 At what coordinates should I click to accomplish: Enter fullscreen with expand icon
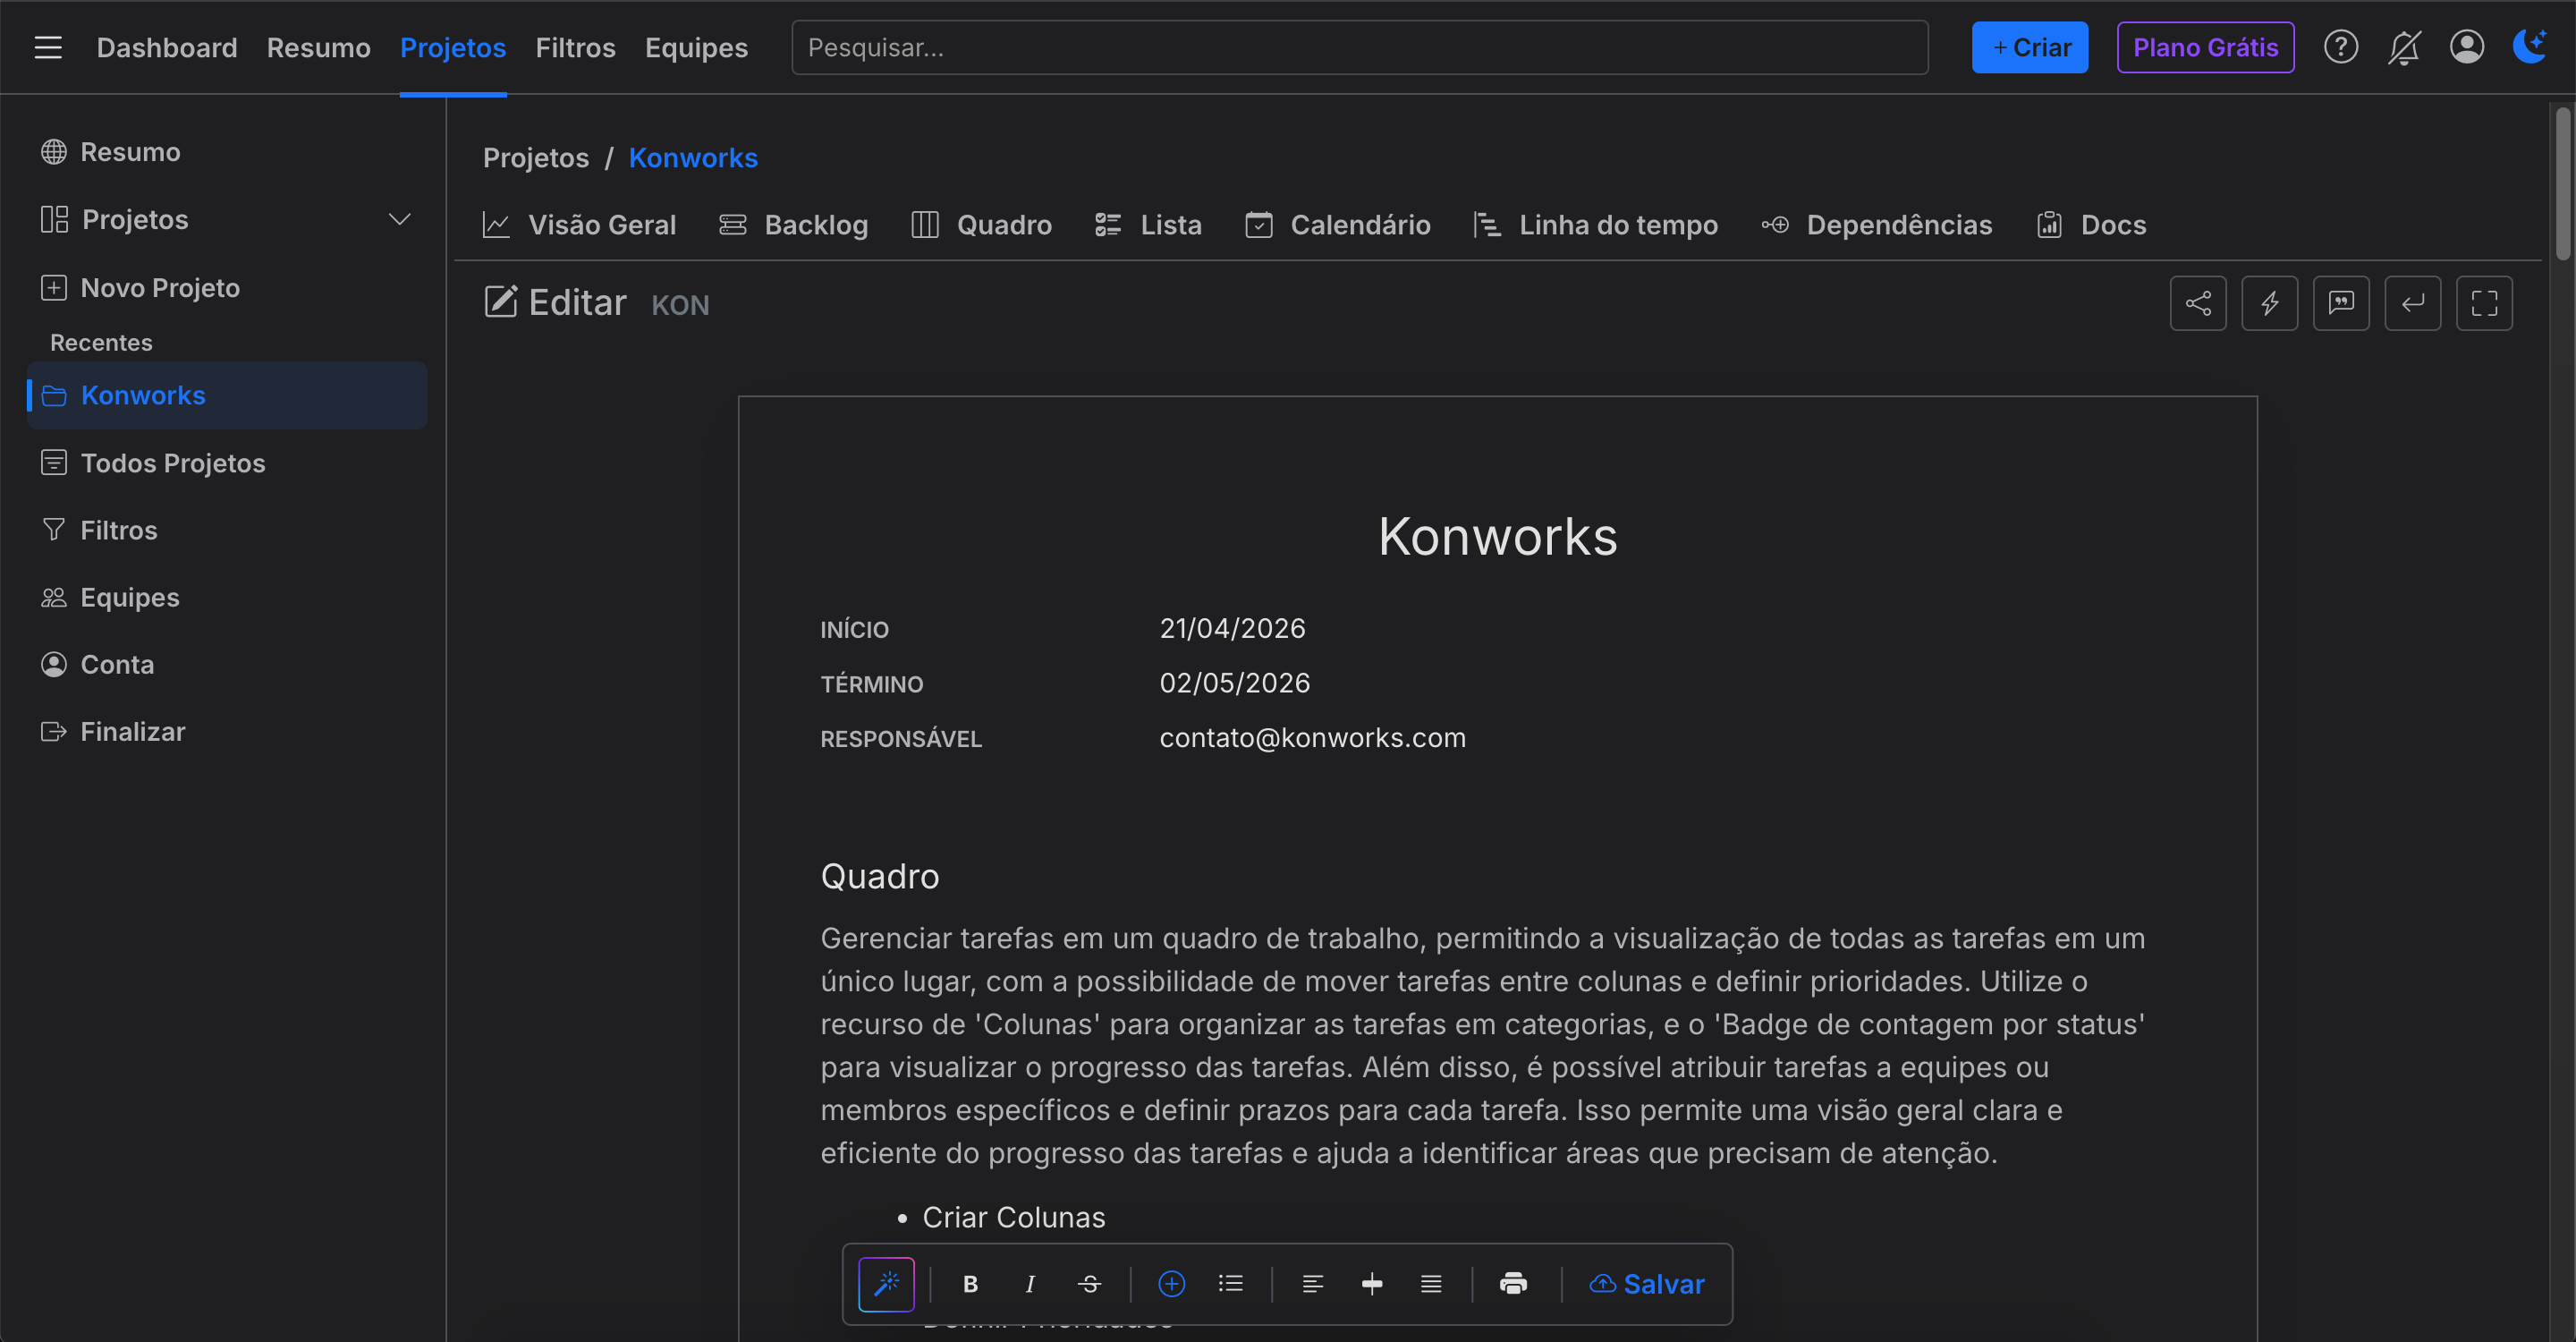[2484, 303]
